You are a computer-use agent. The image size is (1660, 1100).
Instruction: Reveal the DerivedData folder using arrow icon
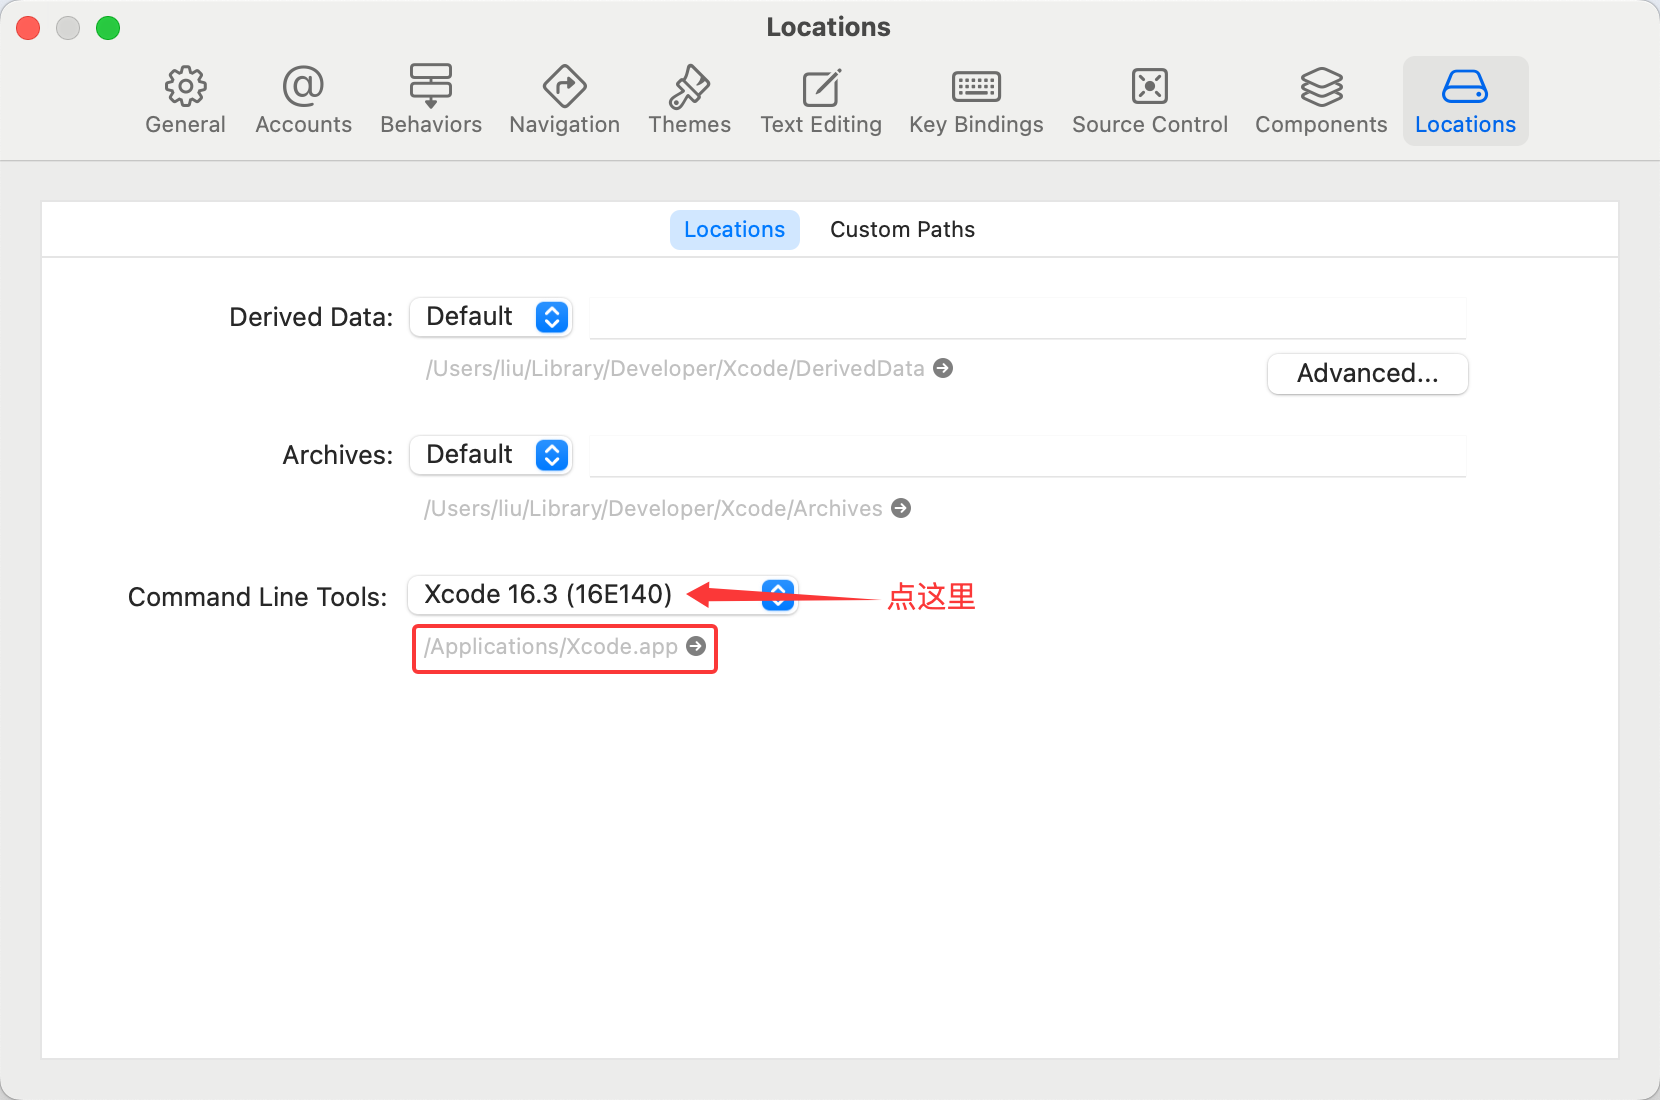943,369
